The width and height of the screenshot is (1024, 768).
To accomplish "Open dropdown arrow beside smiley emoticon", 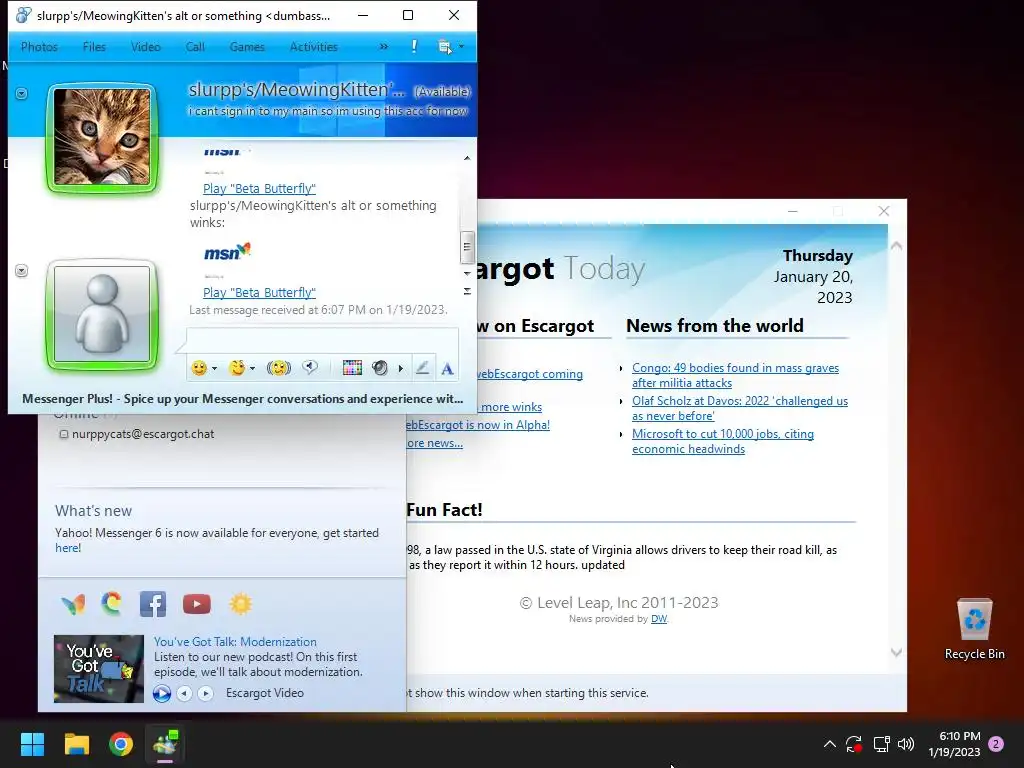I will tap(214, 369).
